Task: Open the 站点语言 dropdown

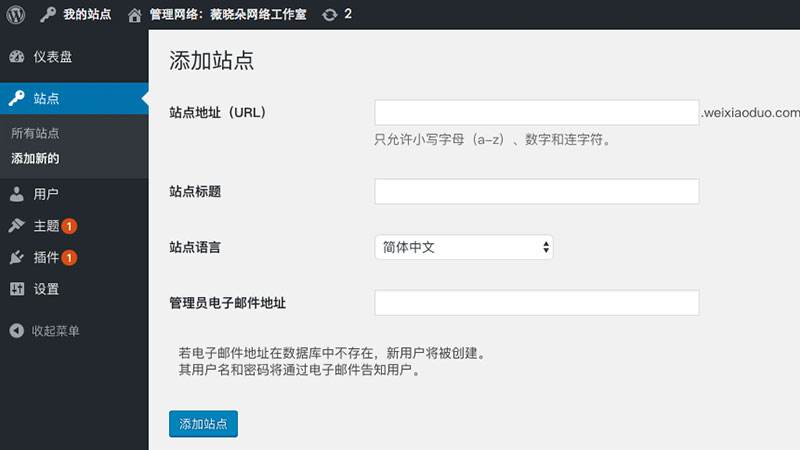Action: pos(463,247)
